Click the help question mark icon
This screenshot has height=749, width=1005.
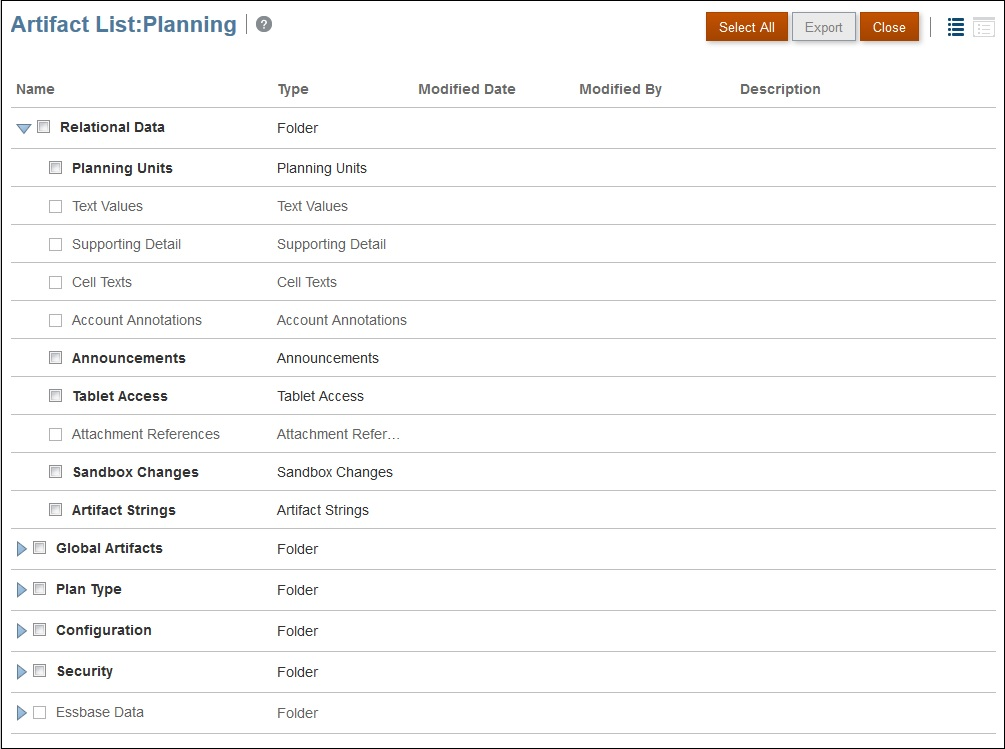click(264, 25)
